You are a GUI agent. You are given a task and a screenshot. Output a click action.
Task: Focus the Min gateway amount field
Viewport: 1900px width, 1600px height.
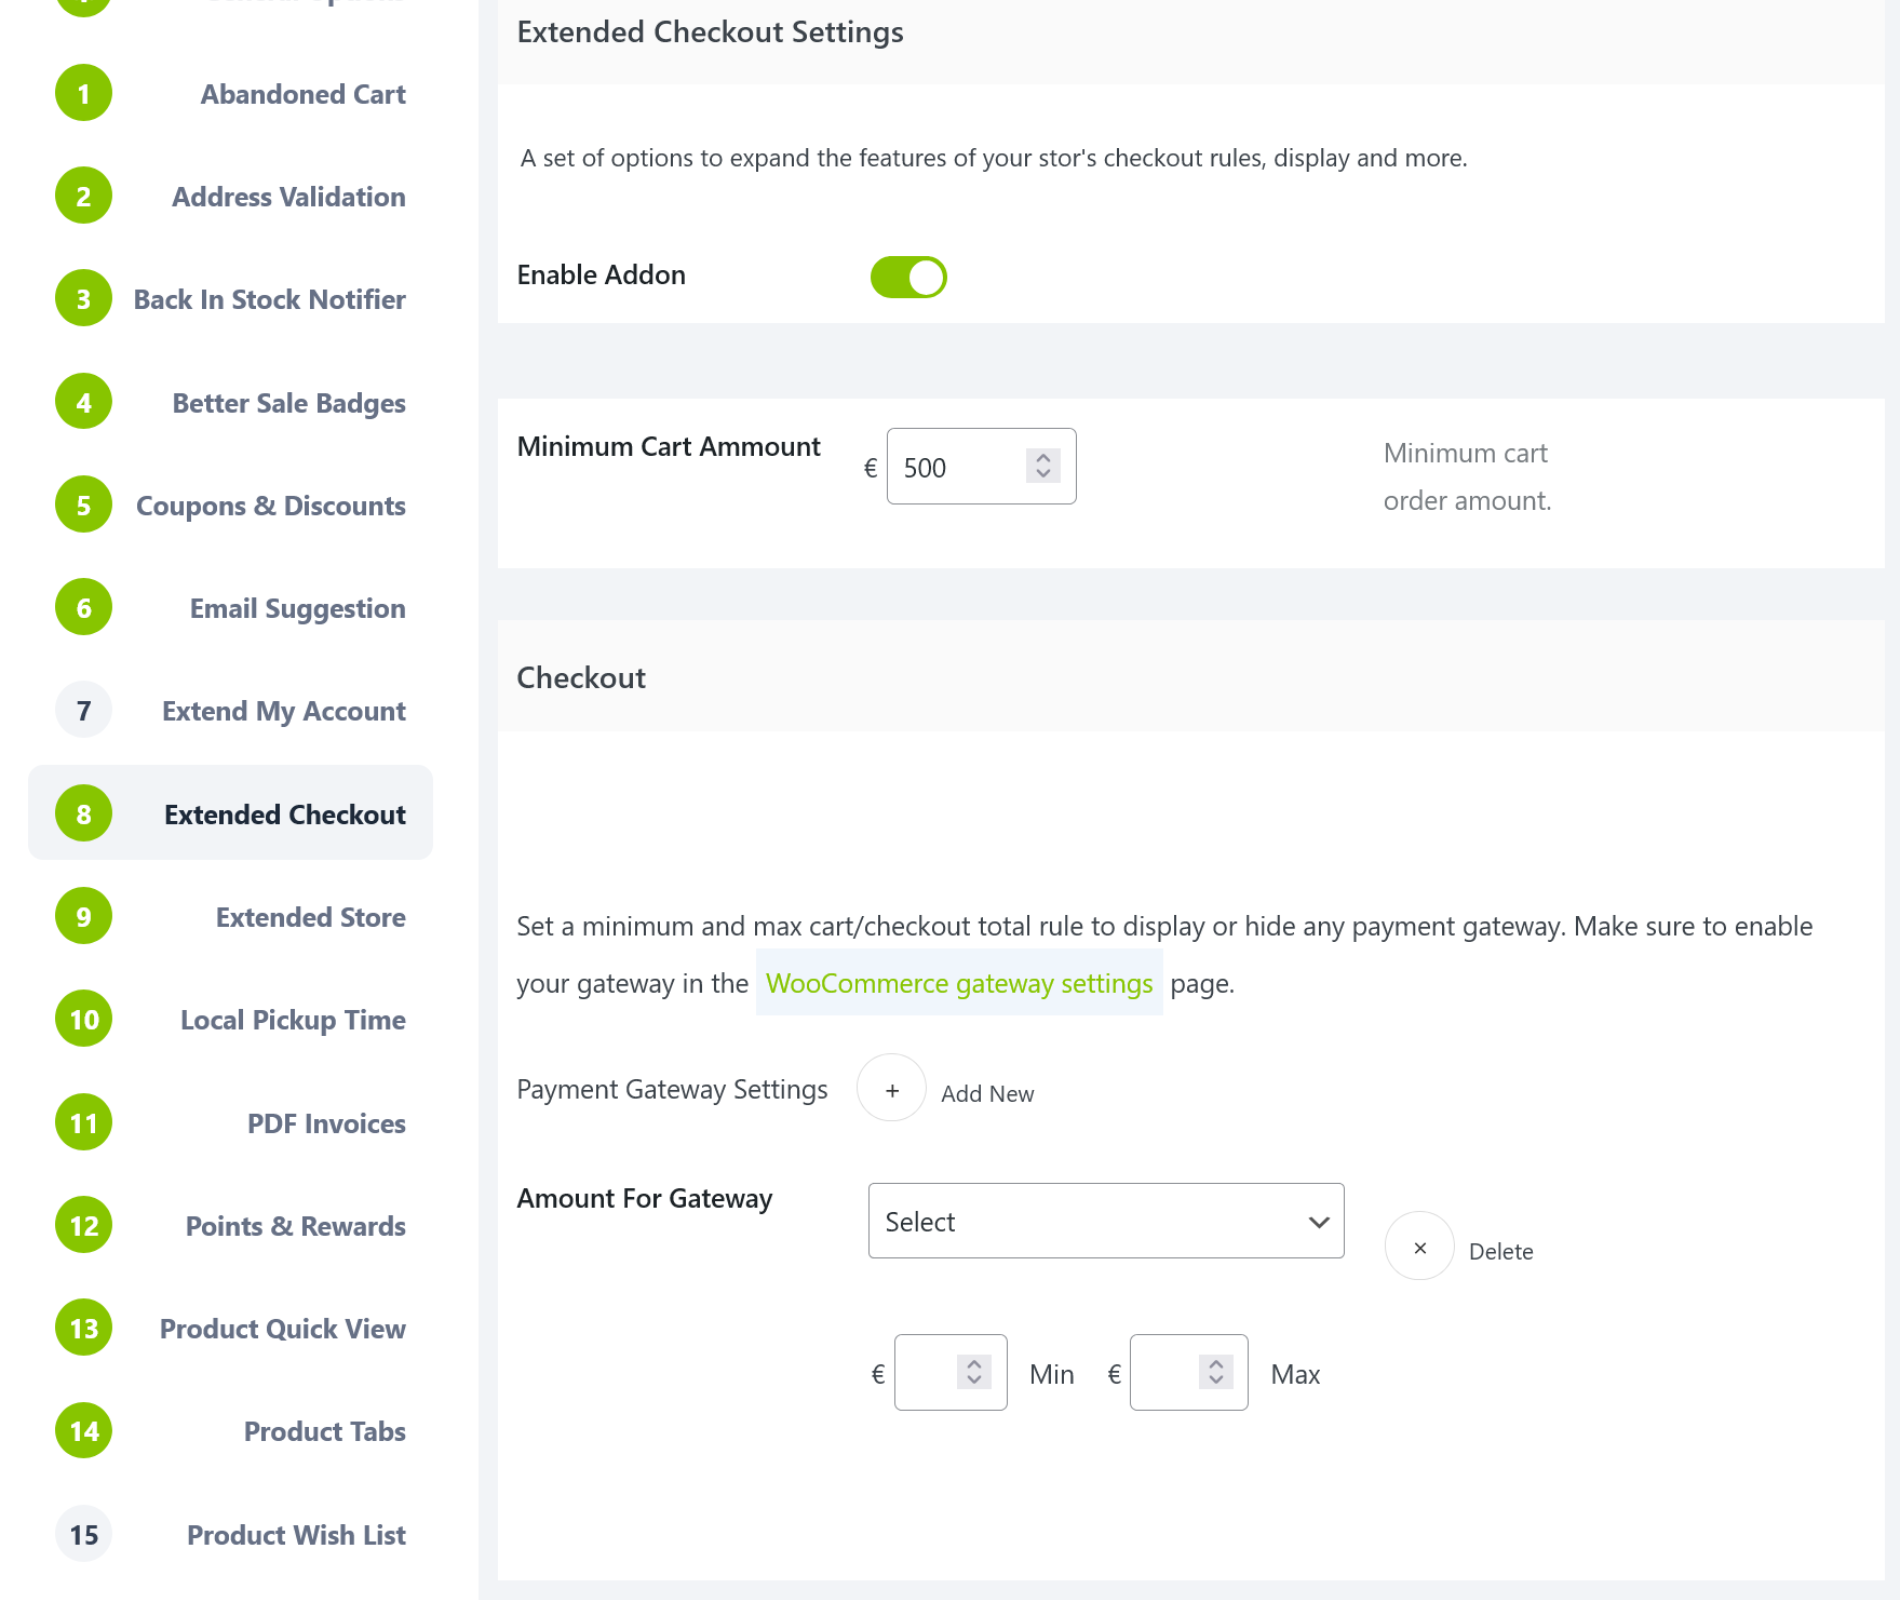pyautogui.click(x=926, y=1373)
